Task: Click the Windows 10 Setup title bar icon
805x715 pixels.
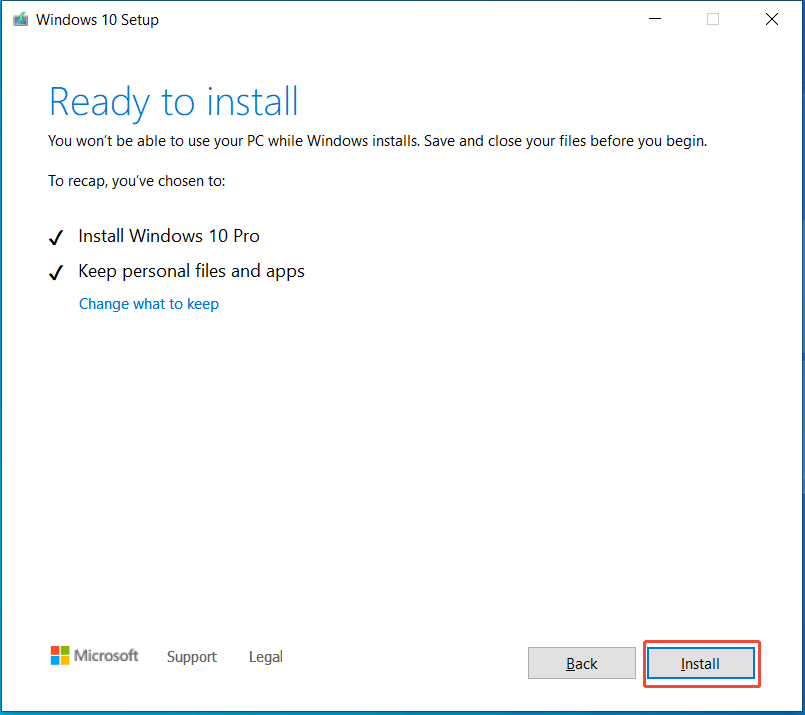Action: 21,18
